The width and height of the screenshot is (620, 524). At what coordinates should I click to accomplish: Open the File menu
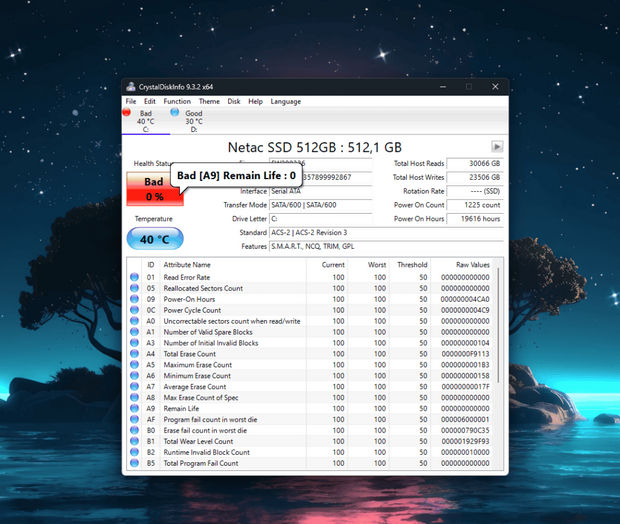(x=131, y=101)
